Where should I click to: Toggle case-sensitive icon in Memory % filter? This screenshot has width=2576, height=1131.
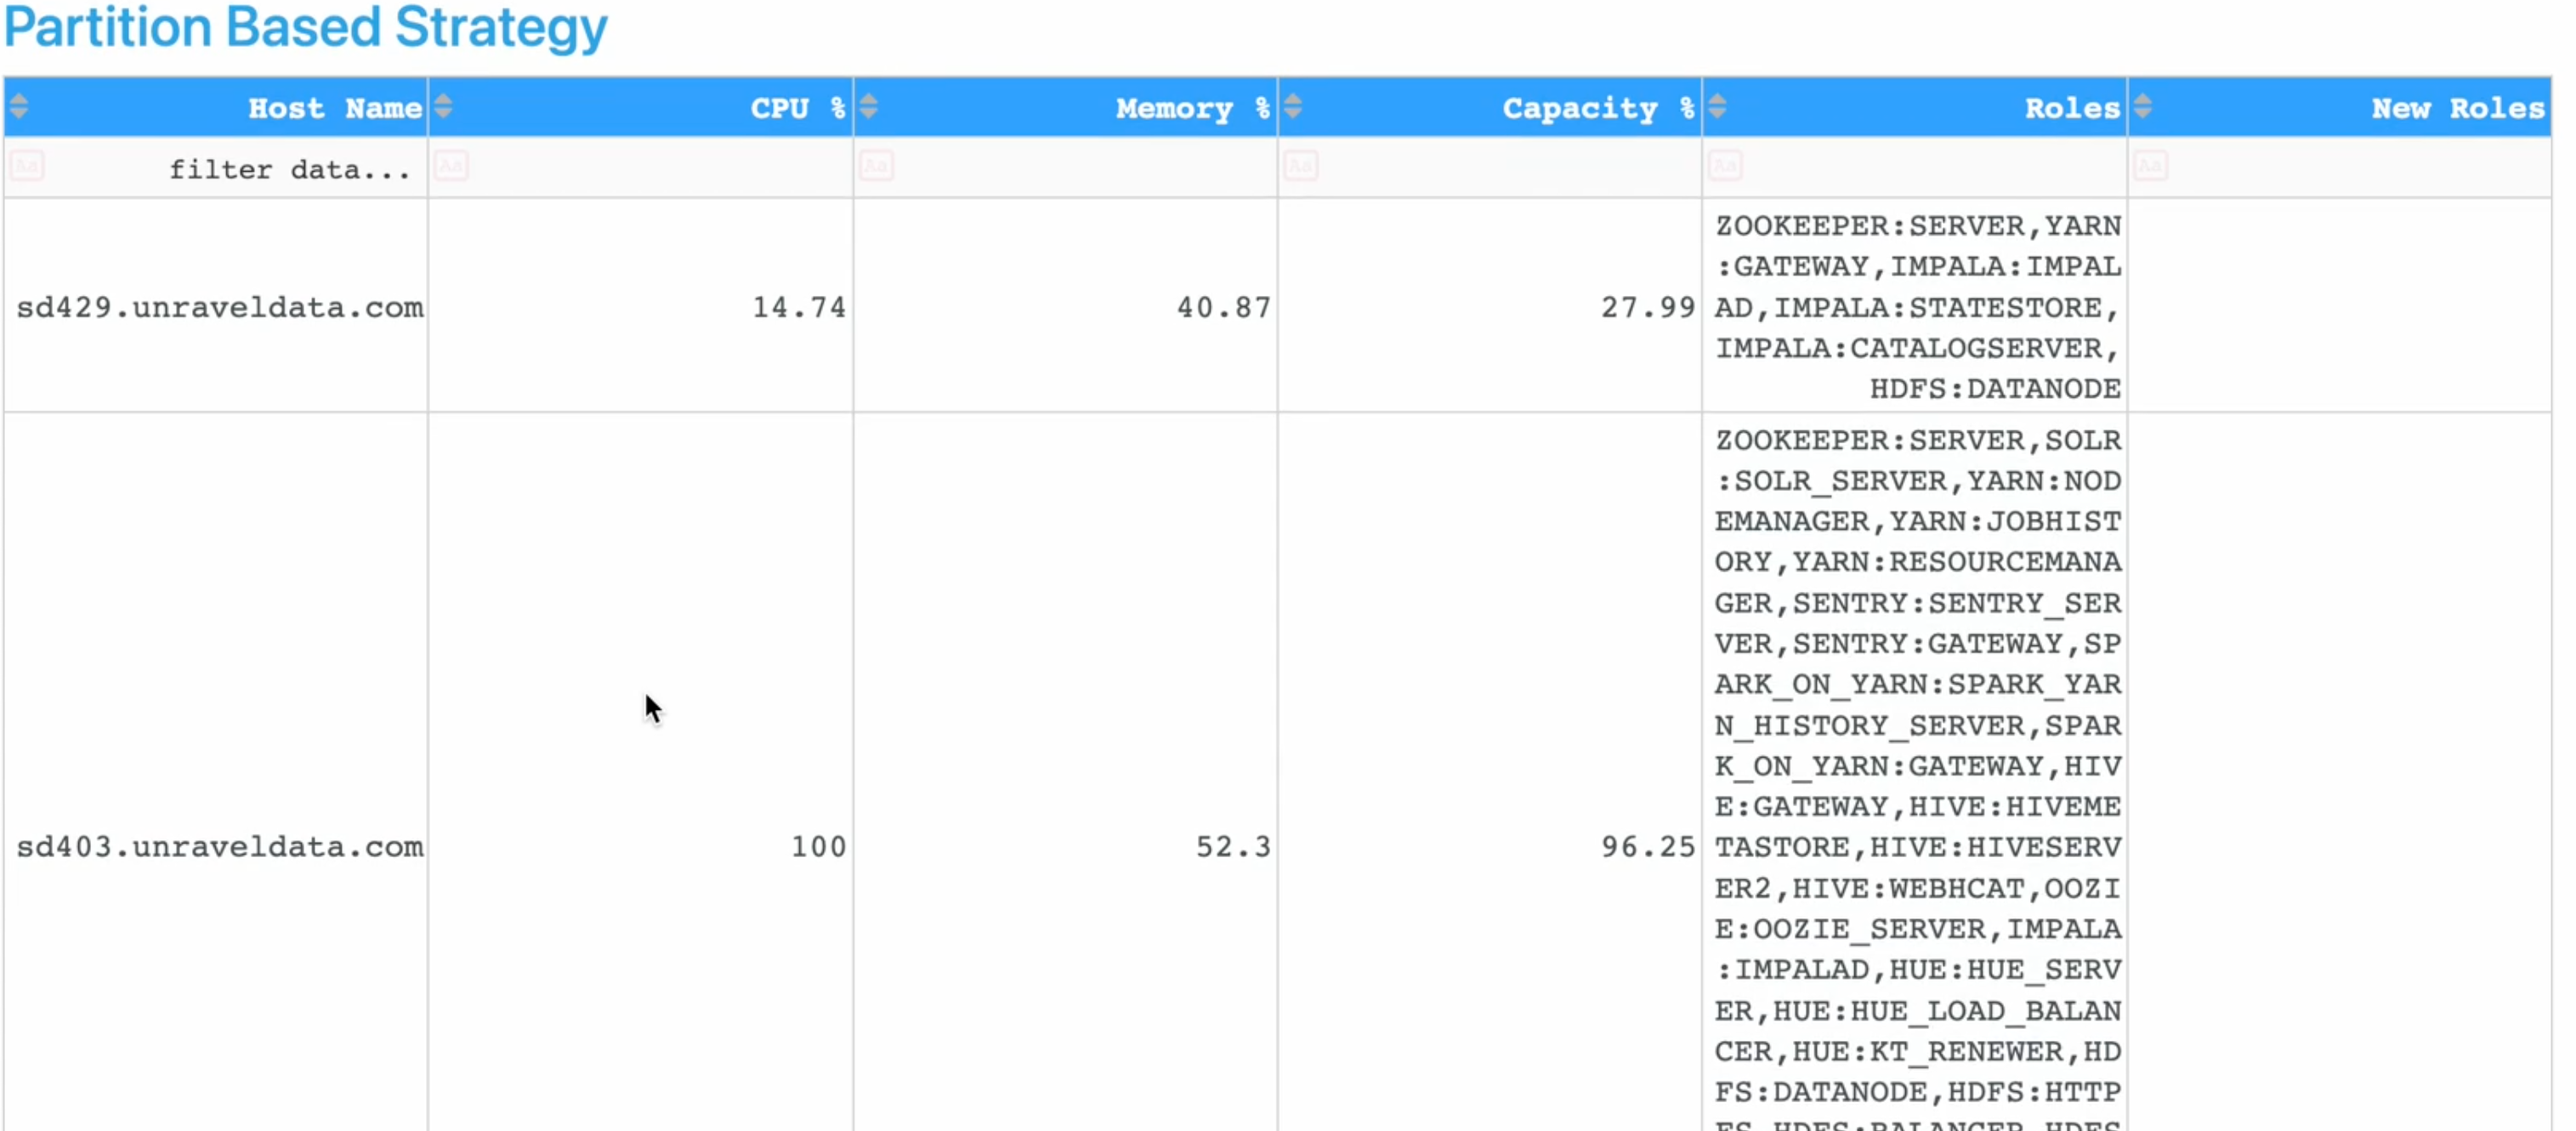tap(876, 165)
